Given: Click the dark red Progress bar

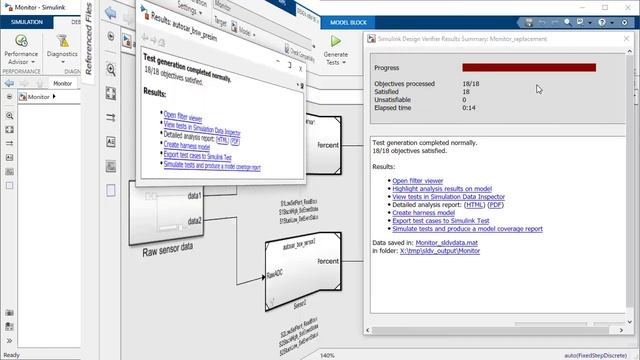Looking at the screenshot, I should [529, 68].
